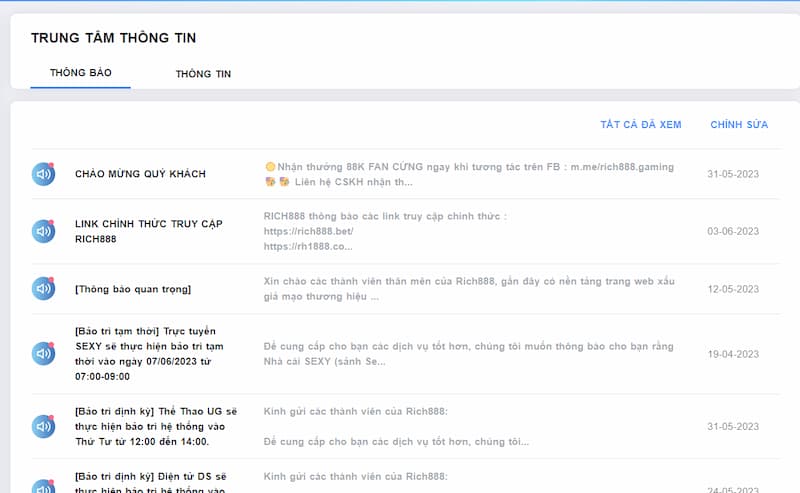Open Điện tử DS scheduled maintenance title
This screenshot has width=800, height=493.
tap(155, 482)
